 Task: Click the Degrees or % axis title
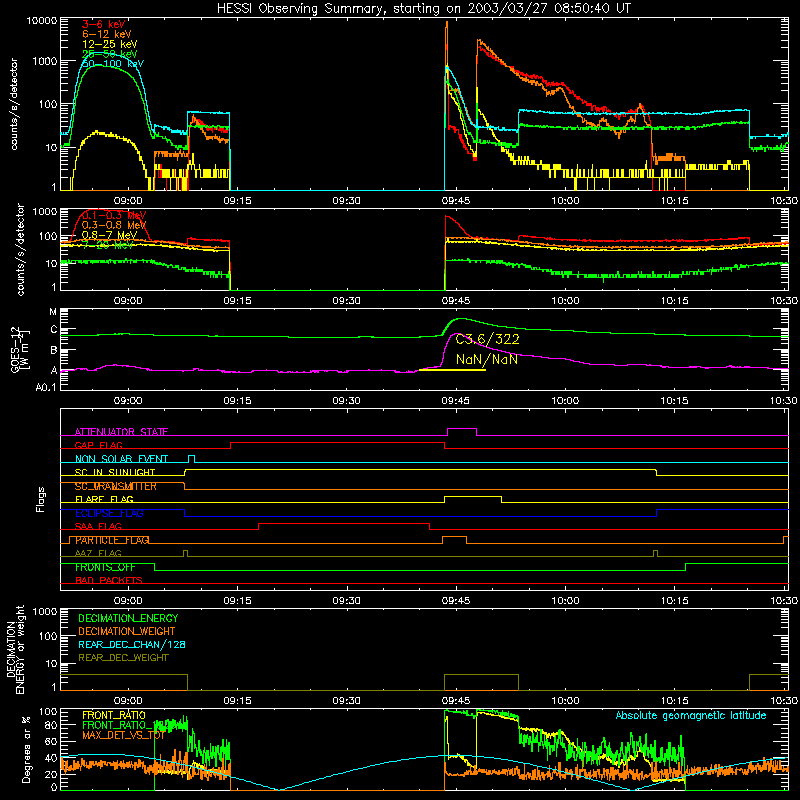pyautogui.click(x=26, y=749)
